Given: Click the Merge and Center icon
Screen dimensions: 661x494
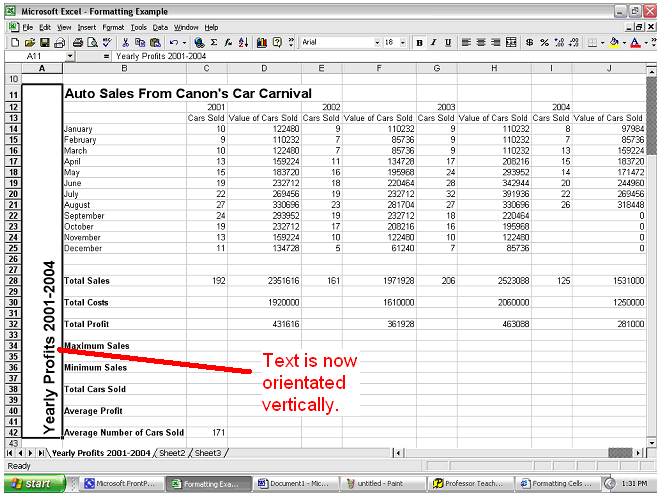Looking at the screenshot, I should pos(510,43).
